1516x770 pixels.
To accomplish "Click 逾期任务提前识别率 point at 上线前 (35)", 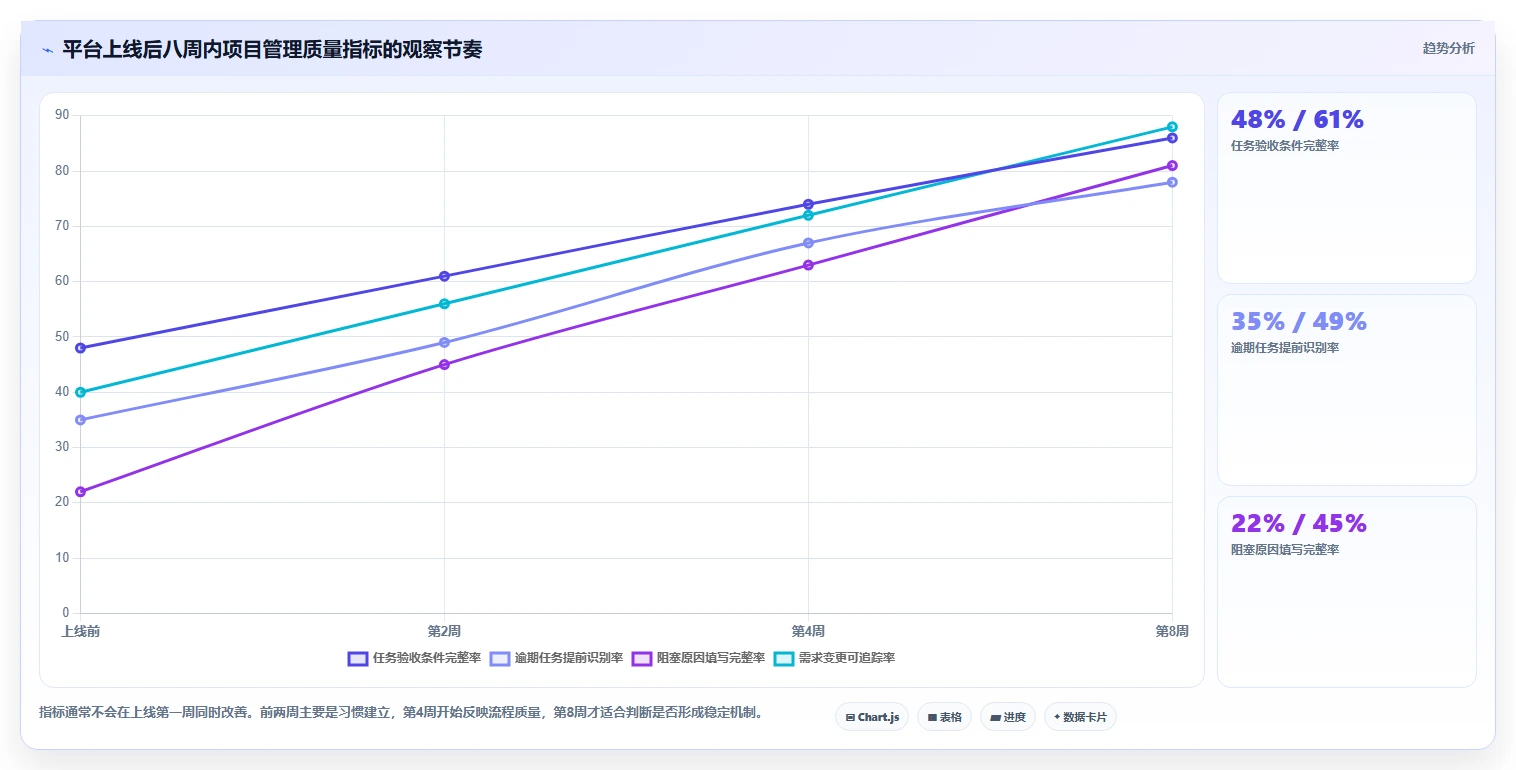I will click(x=80, y=420).
